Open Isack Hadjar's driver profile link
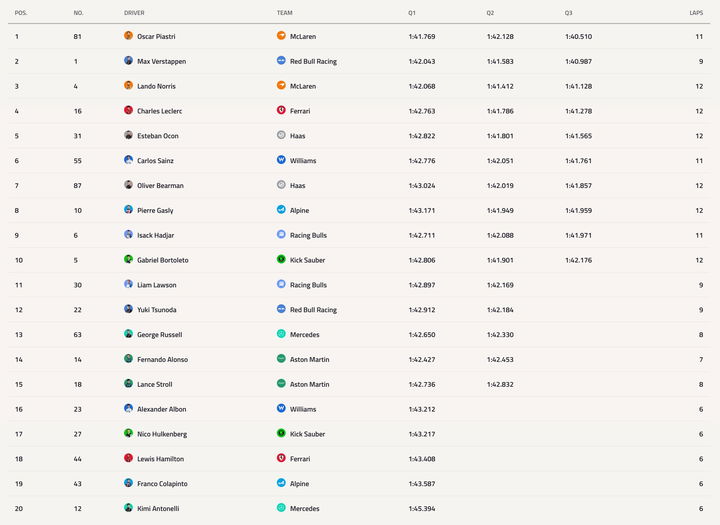 [156, 235]
